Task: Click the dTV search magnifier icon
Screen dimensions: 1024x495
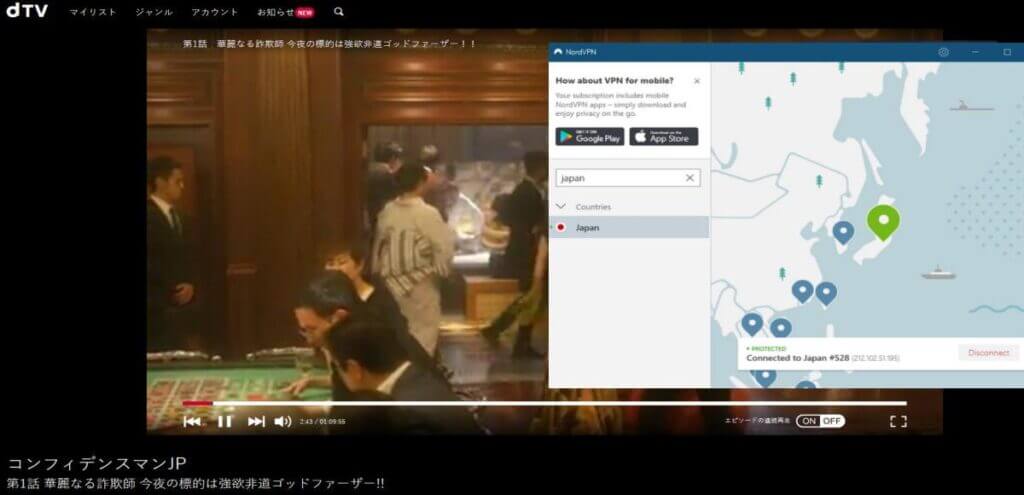Action: 338,12
